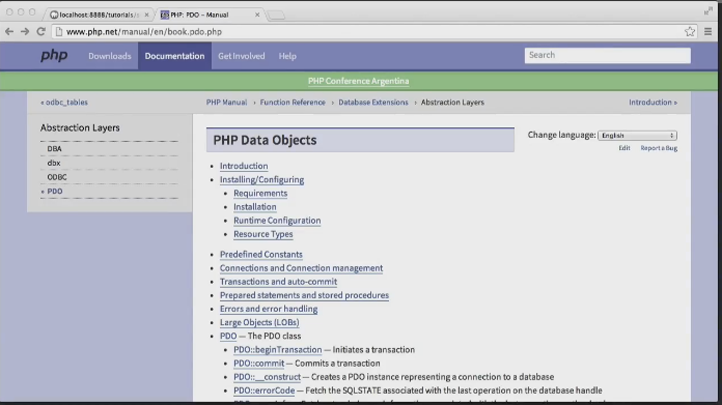Bookmark page with the star icon
The height and width of the screenshot is (405, 722).
tap(689, 31)
